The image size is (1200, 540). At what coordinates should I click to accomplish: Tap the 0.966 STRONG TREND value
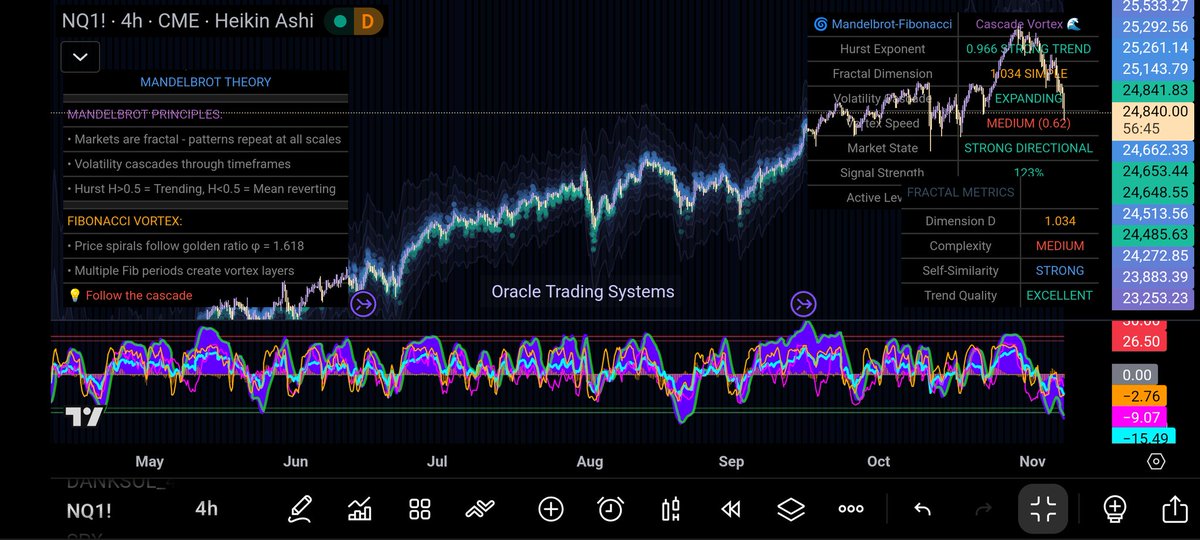(1028, 49)
